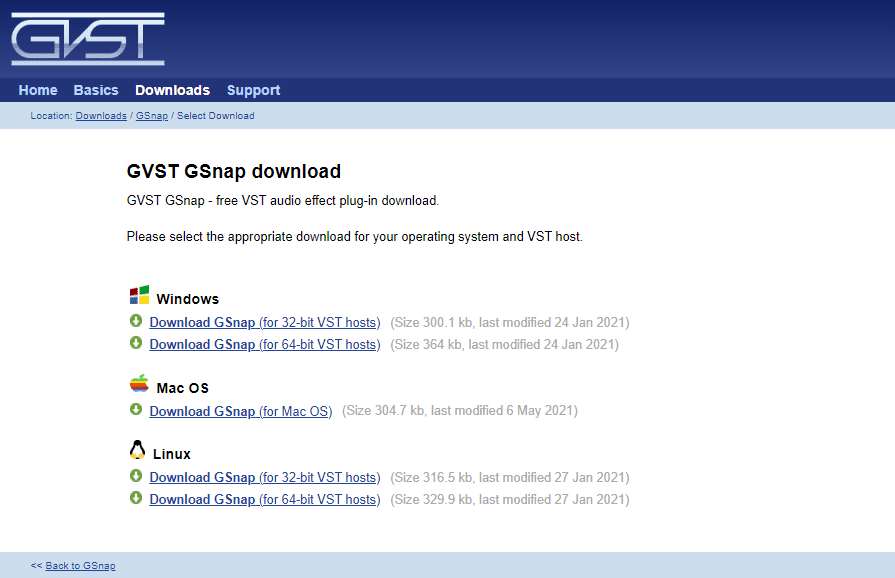The image size is (895, 578).
Task: Open the Support menu item
Action: 253,90
